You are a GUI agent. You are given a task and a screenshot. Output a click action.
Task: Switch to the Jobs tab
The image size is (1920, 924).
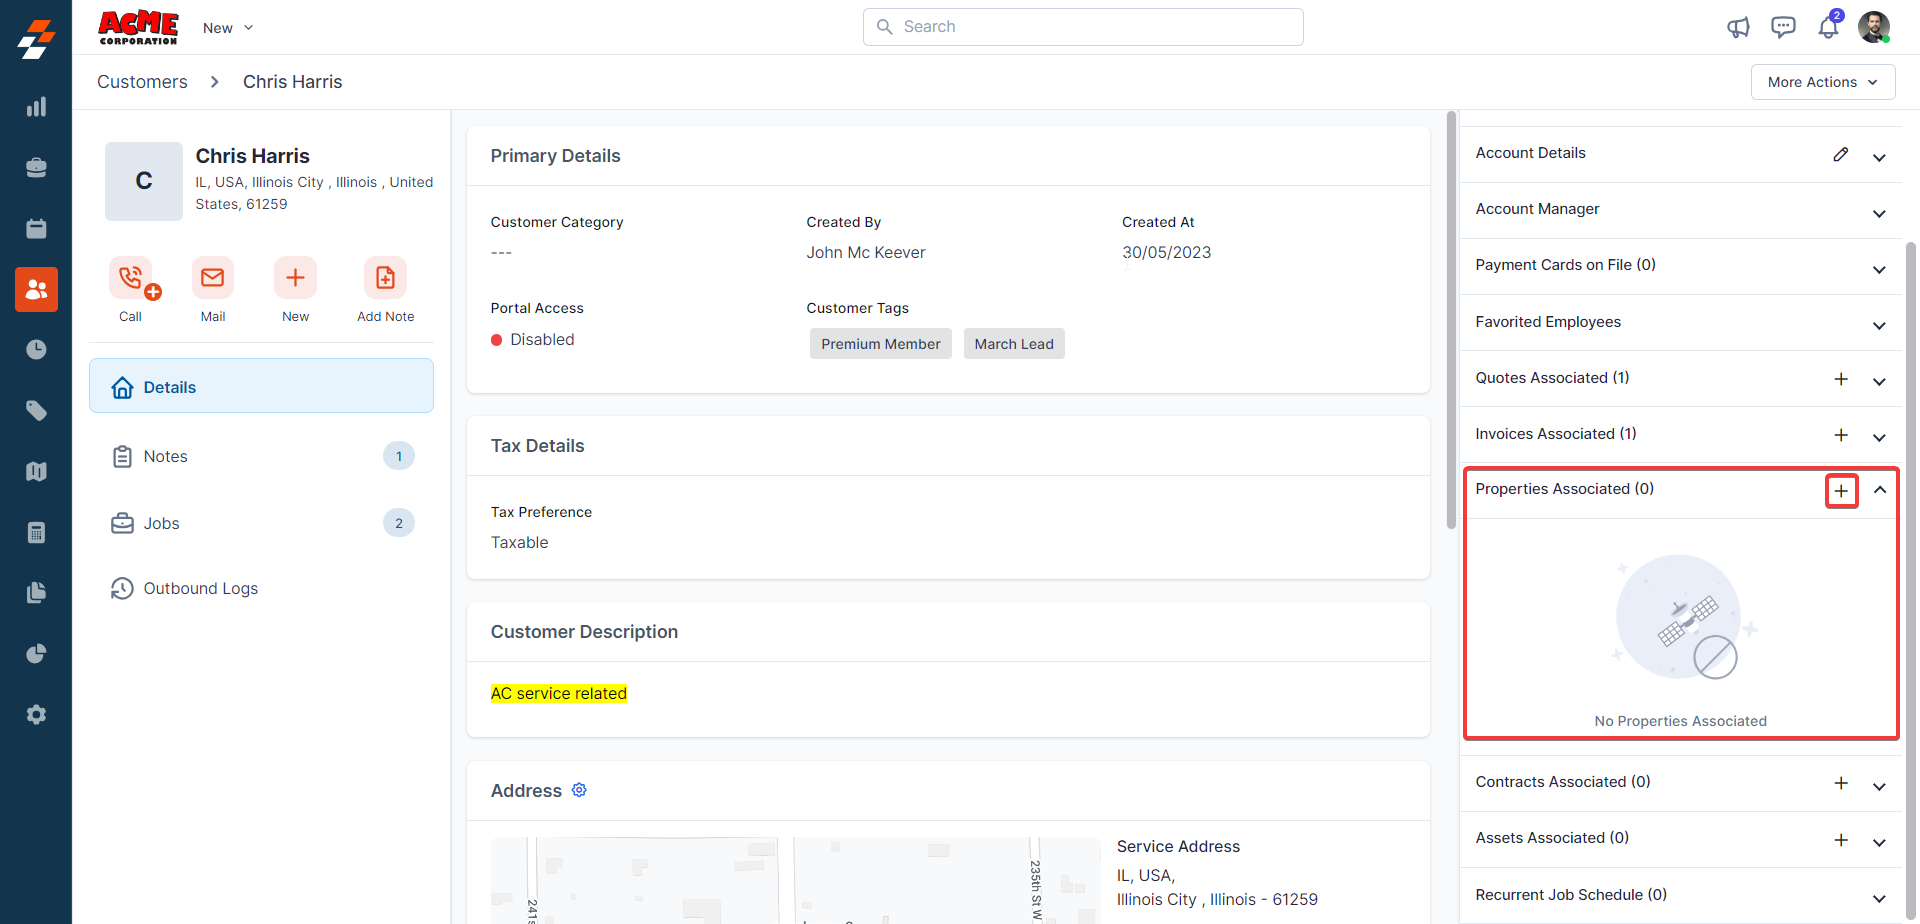(x=162, y=523)
